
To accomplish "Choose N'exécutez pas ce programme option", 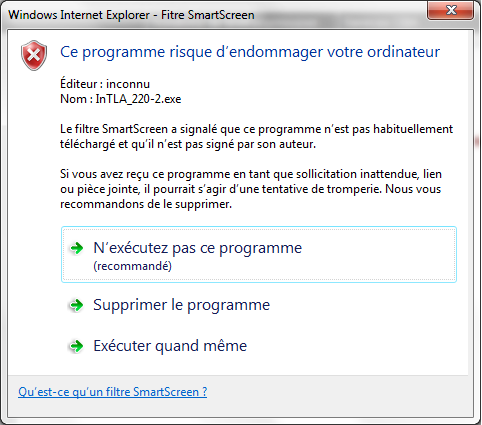I will click(x=259, y=255).
